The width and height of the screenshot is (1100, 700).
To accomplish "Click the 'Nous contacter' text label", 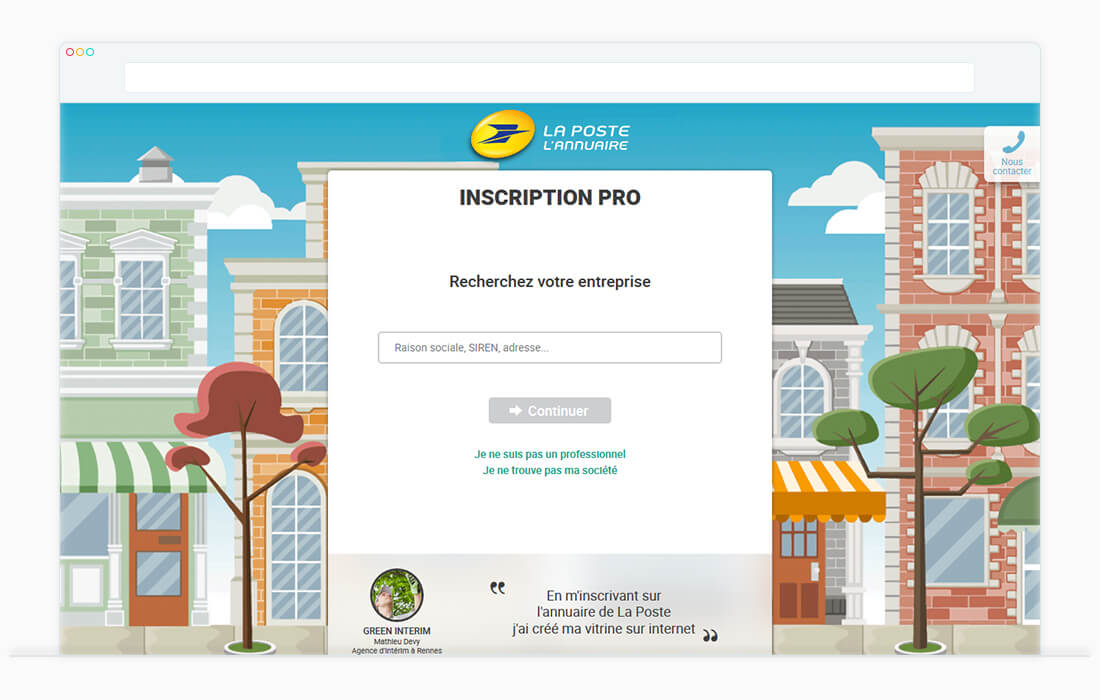I will tap(1012, 166).
